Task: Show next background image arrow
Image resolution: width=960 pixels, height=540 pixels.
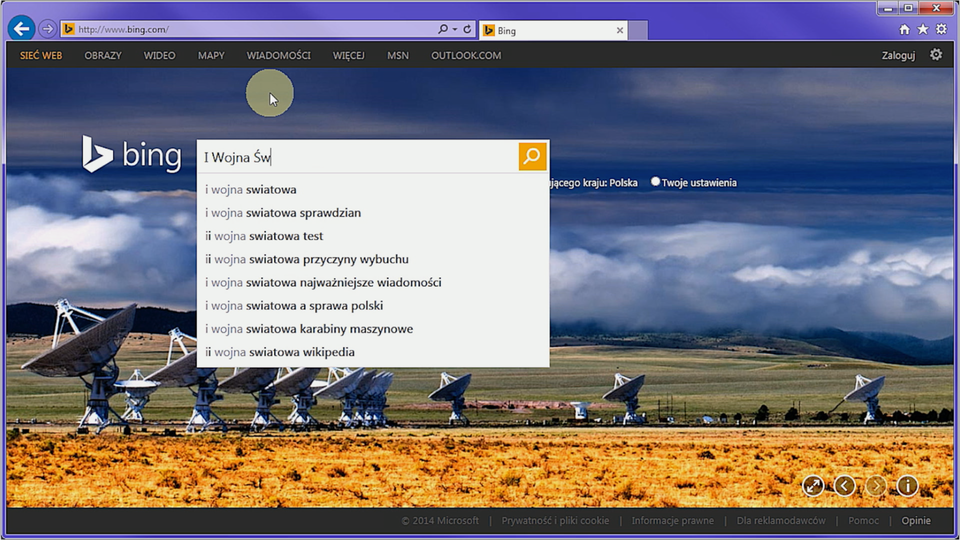Action: point(876,486)
